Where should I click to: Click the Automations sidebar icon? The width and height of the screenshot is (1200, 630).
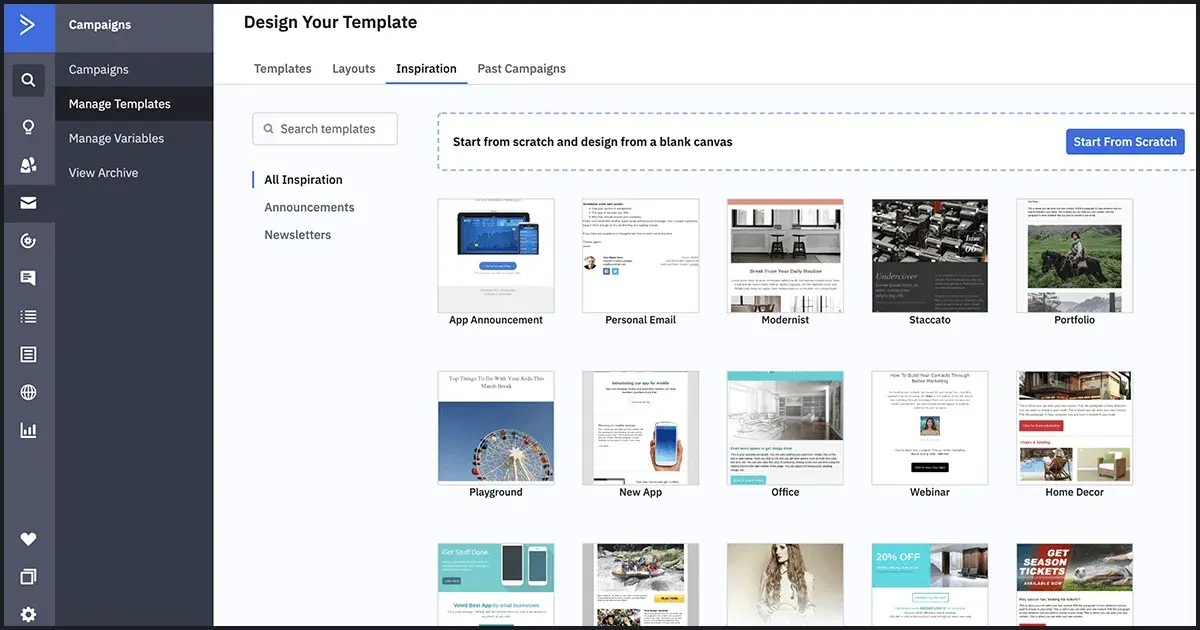click(x=27, y=240)
